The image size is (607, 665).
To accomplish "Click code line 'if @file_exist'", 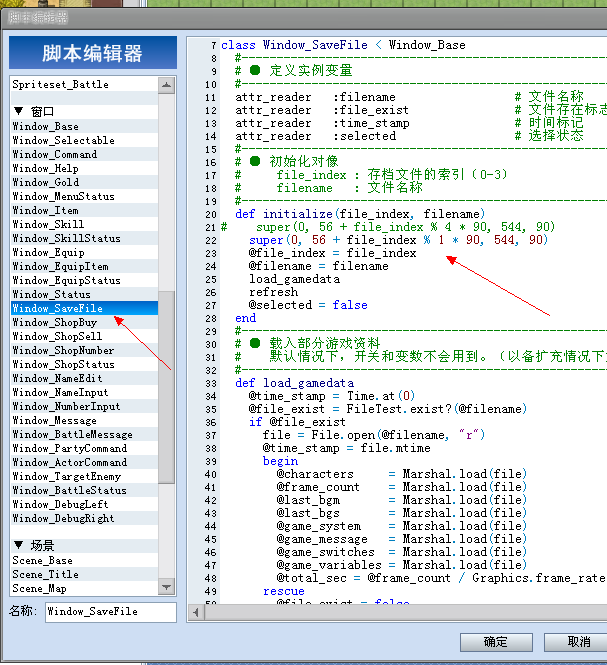I will click(297, 422).
